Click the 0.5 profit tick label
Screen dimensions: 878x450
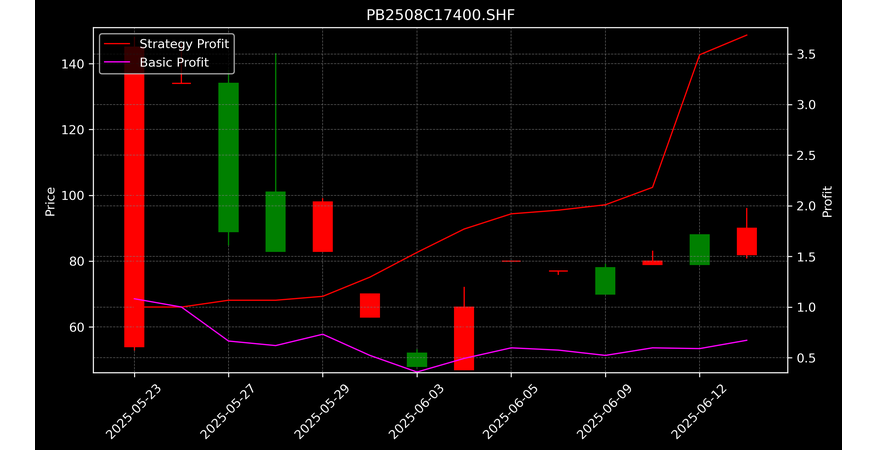804,358
